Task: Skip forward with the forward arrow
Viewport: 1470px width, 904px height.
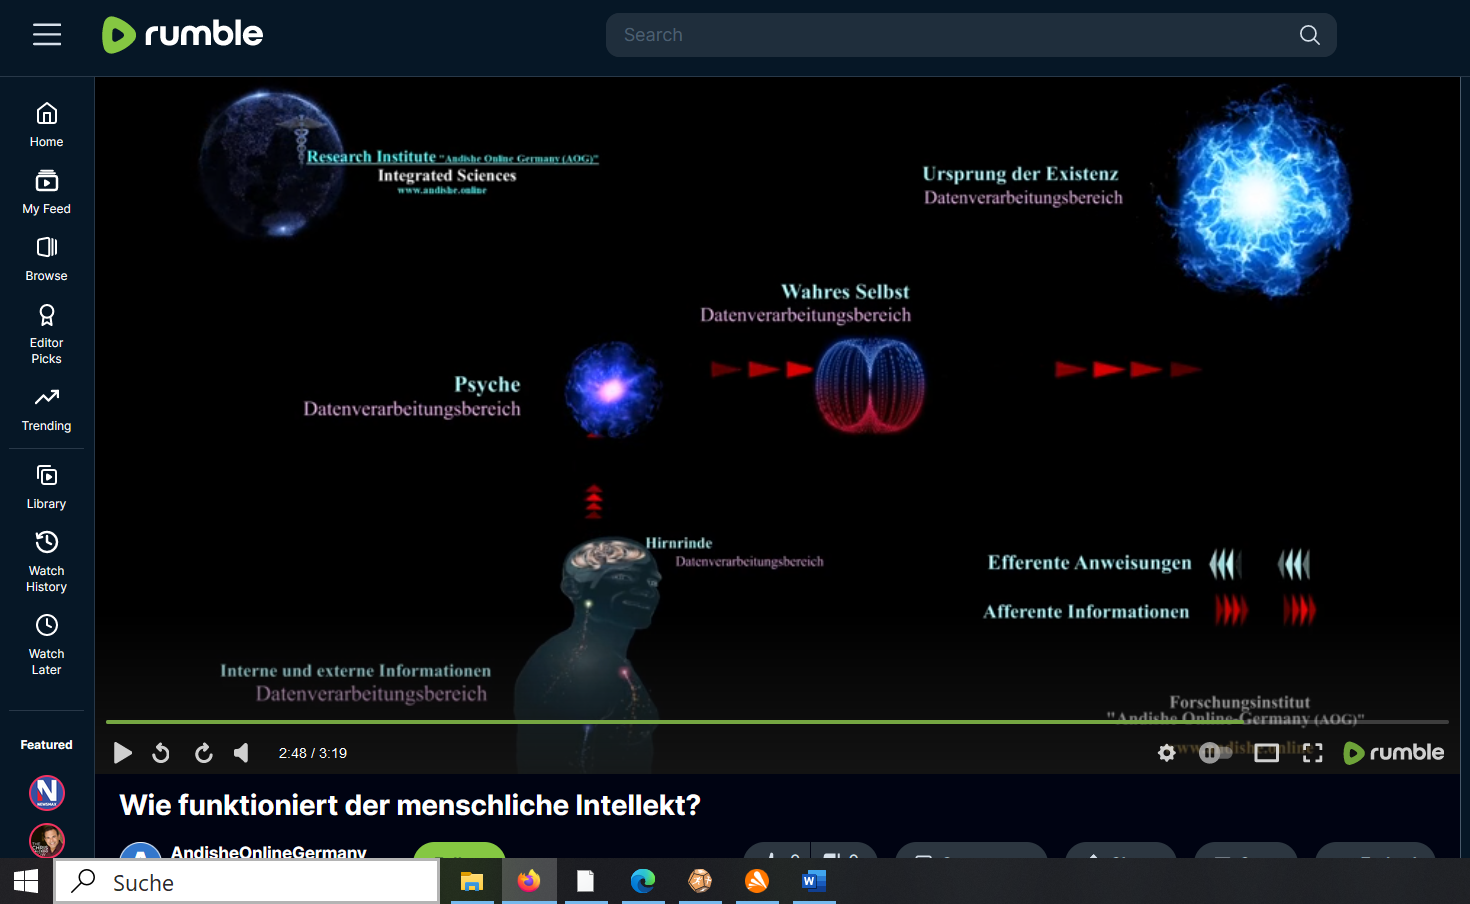Action: (203, 753)
